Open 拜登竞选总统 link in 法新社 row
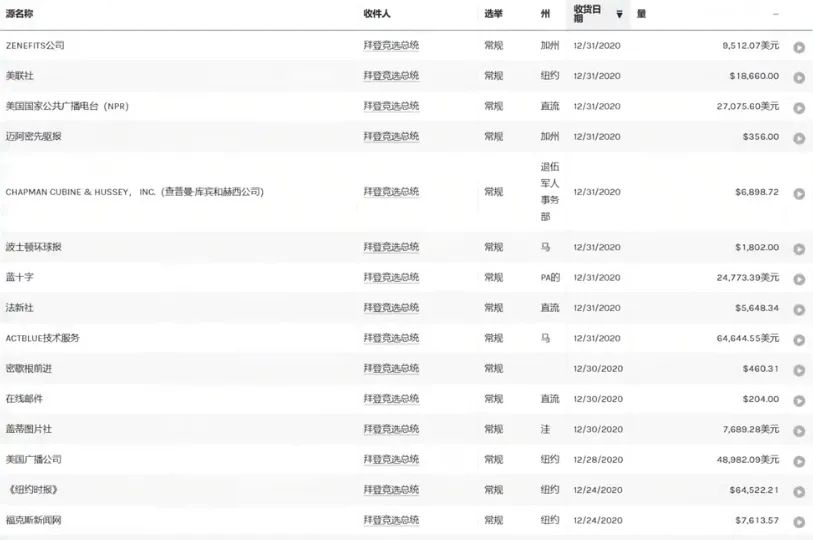The height and width of the screenshot is (540, 813). click(391, 308)
